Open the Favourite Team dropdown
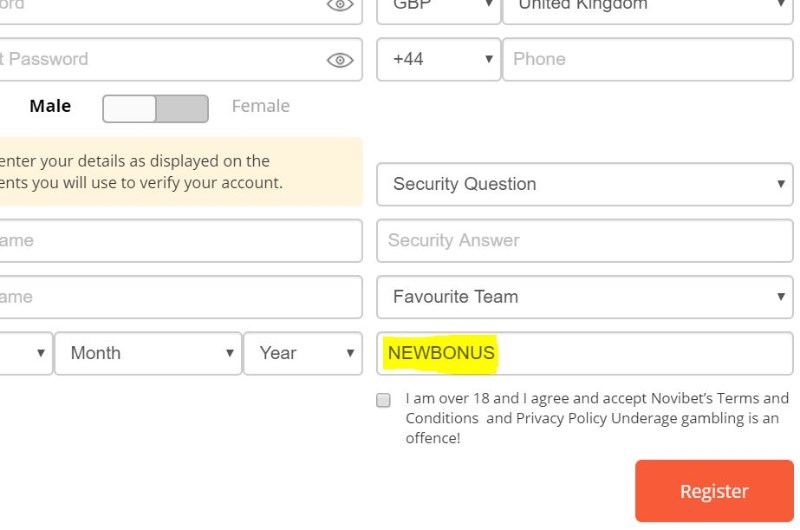800x530 pixels. (585, 297)
